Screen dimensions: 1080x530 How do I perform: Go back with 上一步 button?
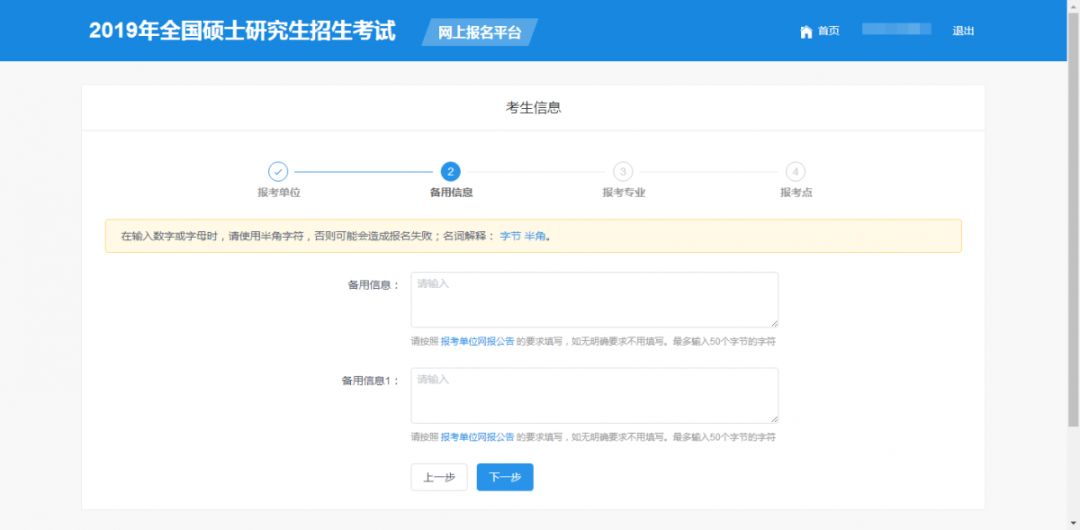click(x=439, y=477)
